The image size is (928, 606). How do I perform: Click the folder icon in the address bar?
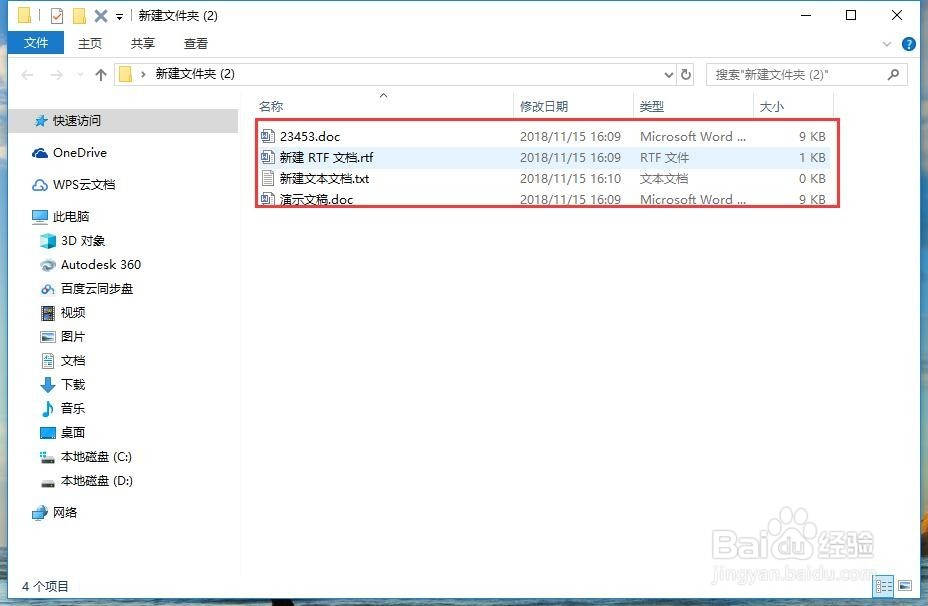125,74
